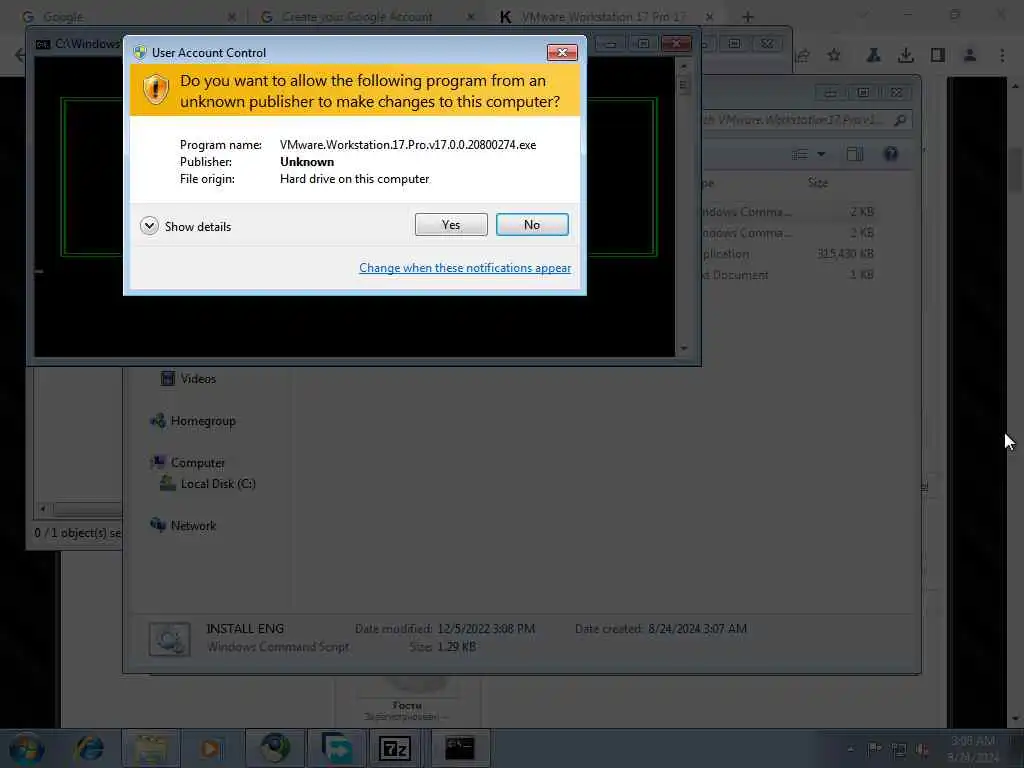Viewport: 1024px width, 768px height.
Task: Click Yes in the User Account Control dialog
Action: (451, 225)
